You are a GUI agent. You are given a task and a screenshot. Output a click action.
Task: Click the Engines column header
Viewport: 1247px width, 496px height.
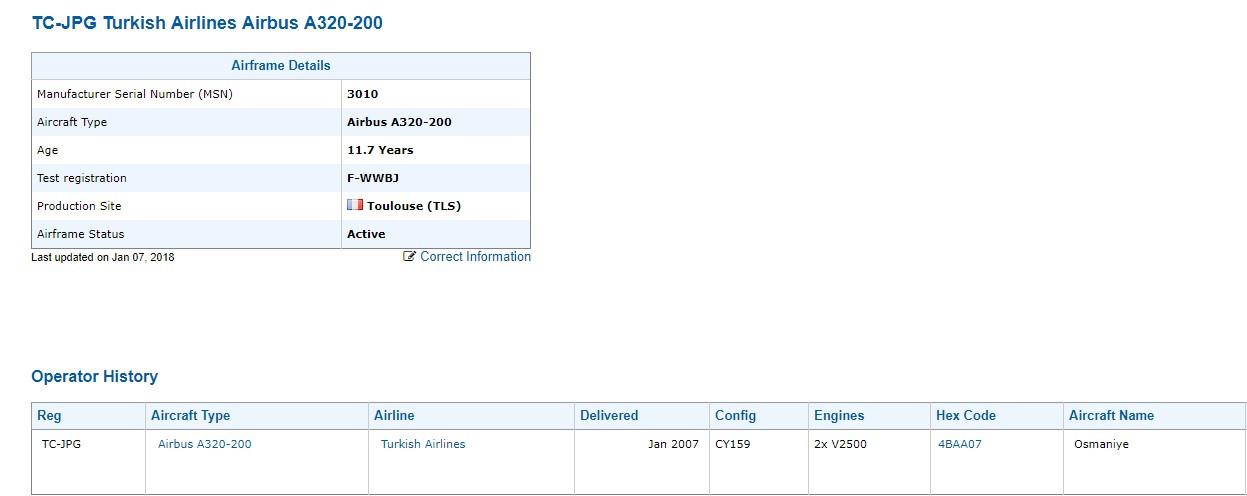pyautogui.click(x=869, y=416)
